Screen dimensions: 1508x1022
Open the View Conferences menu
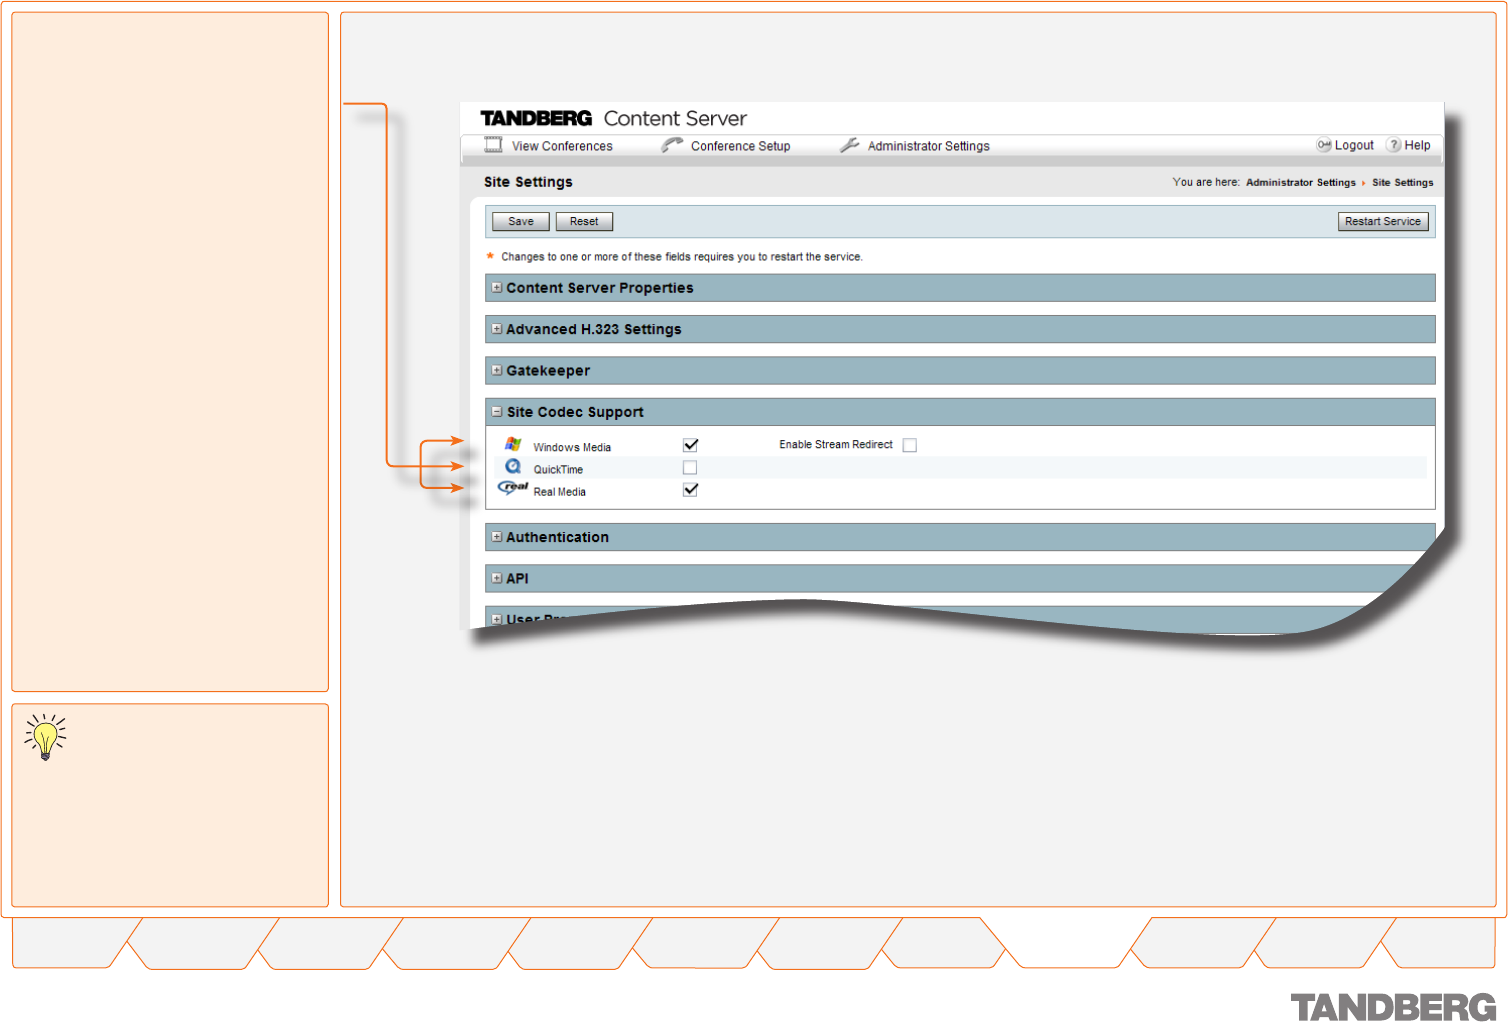tap(562, 146)
